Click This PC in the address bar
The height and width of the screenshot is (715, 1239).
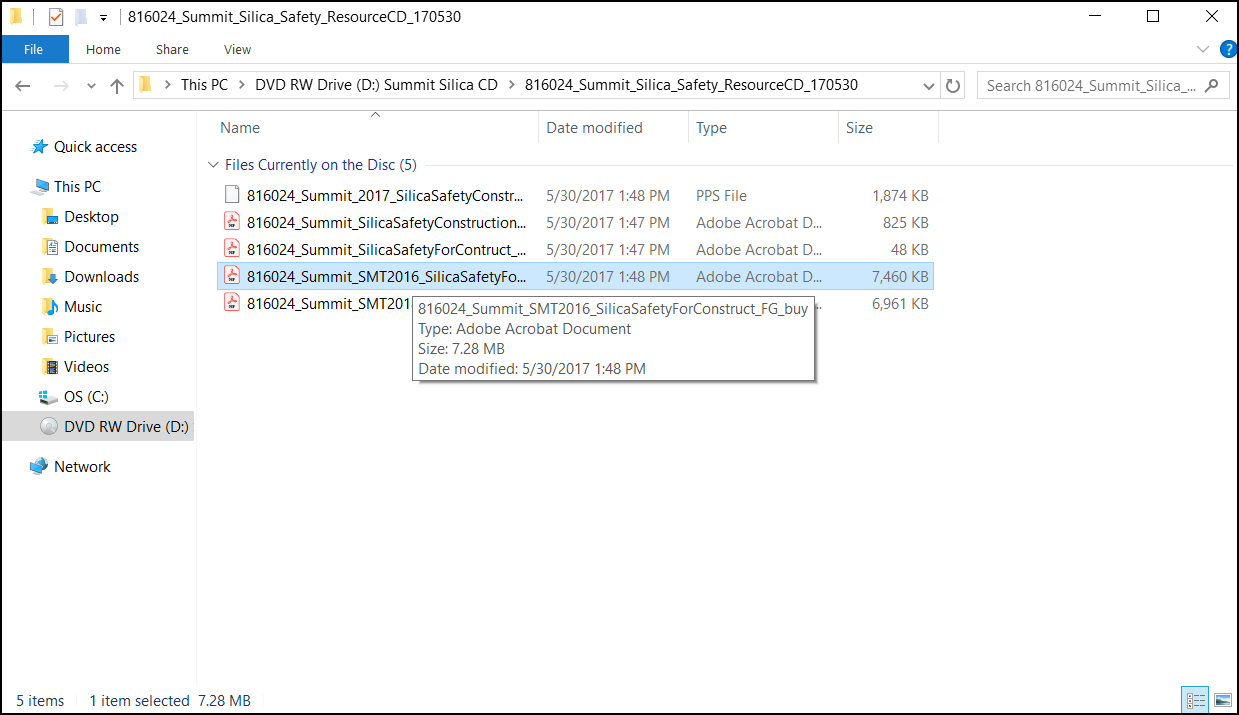pyautogui.click(x=204, y=85)
